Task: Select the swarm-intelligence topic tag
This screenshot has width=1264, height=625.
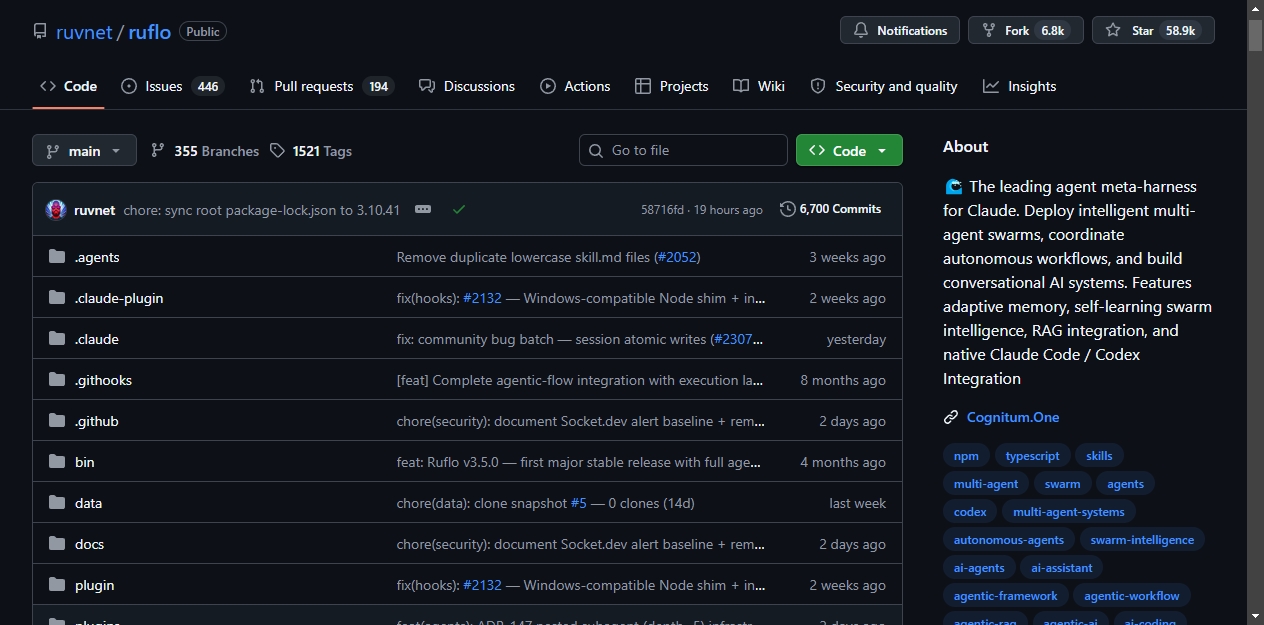Action: 1142,540
